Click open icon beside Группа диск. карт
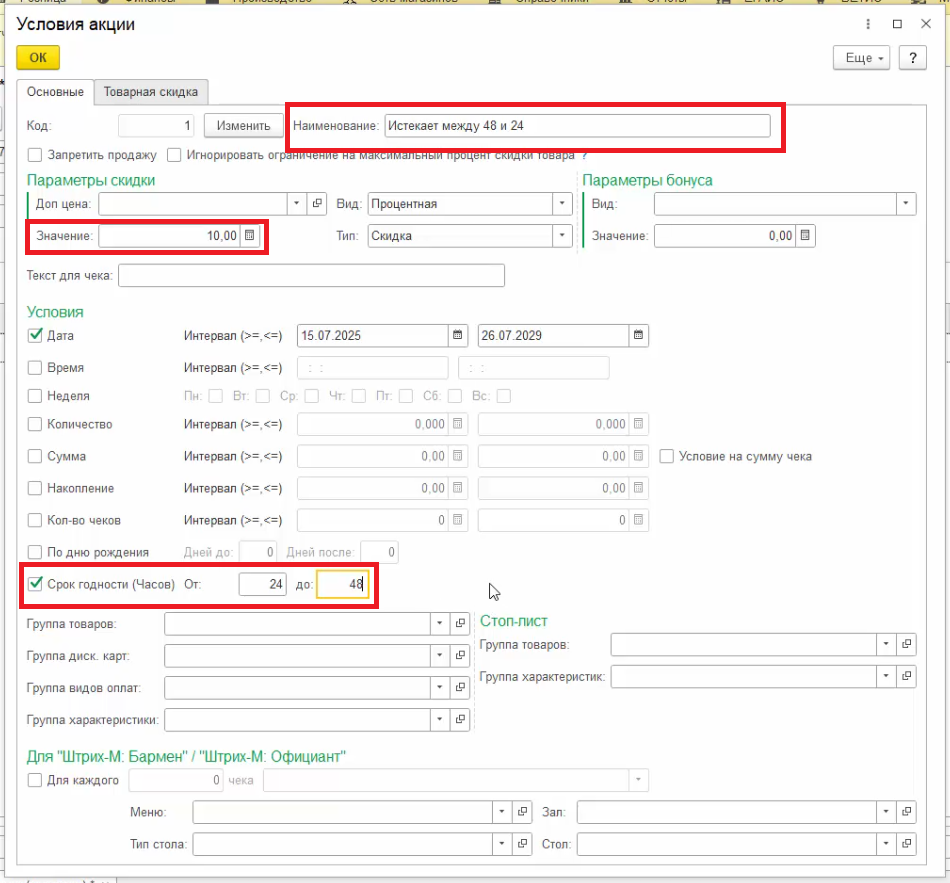Image resolution: width=950 pixels, height=883 pixels. click(461, 656)
